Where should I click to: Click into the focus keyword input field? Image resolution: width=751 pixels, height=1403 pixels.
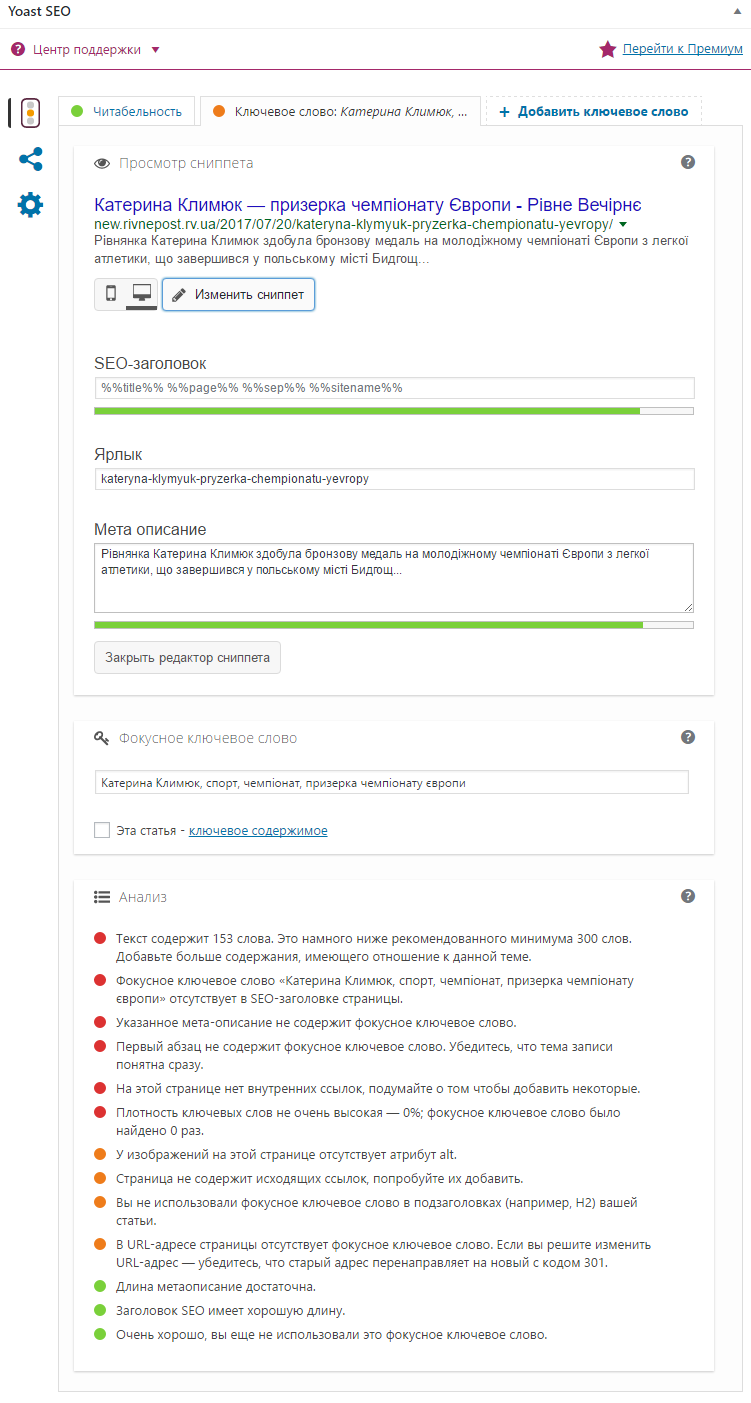coord(391,783)
